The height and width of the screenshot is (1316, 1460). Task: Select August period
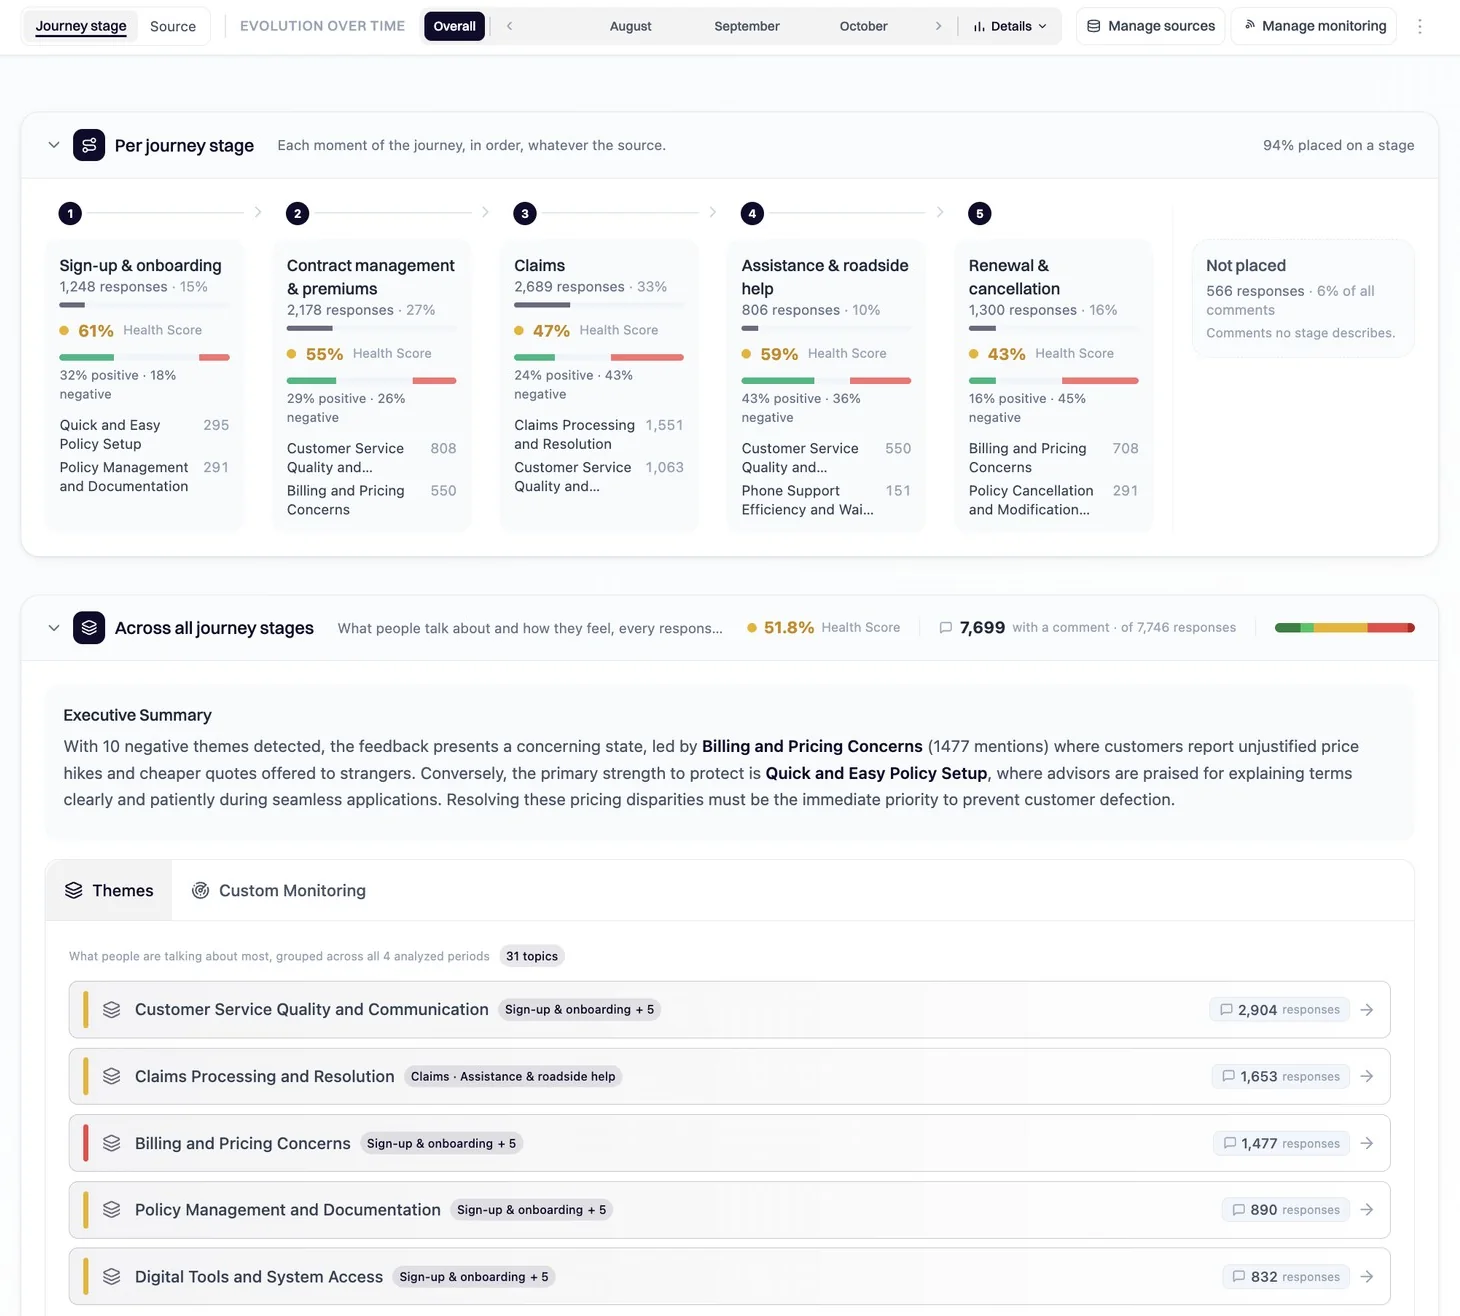tap(630, 26)
